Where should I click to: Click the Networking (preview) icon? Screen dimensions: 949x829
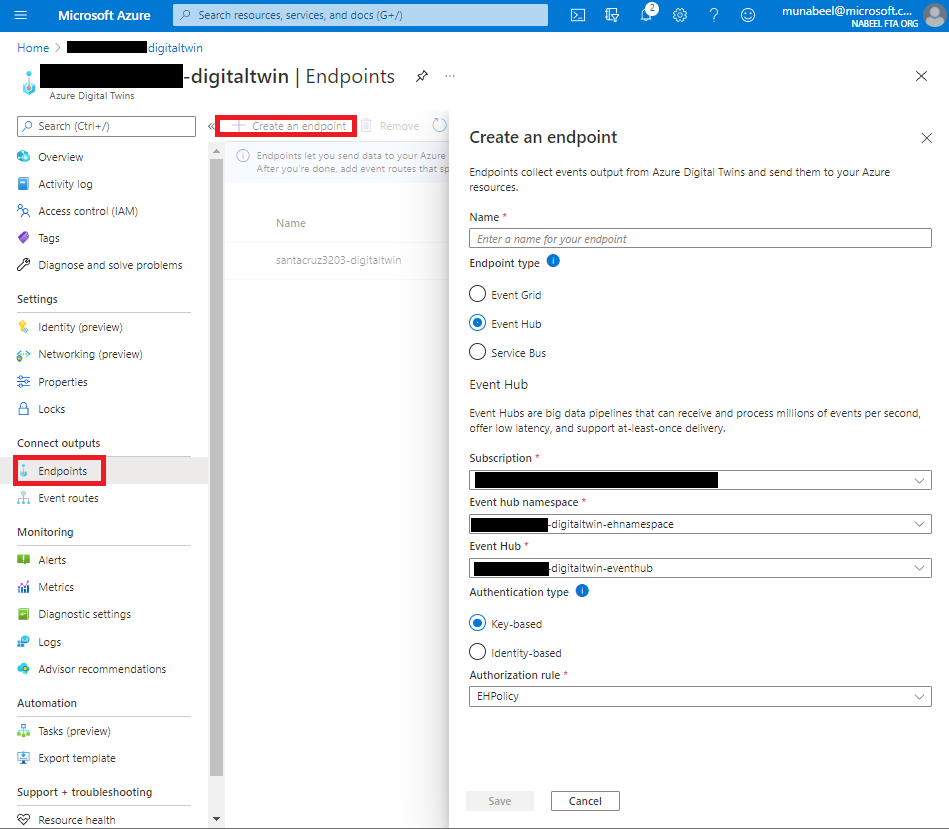[x=24, y=355]
